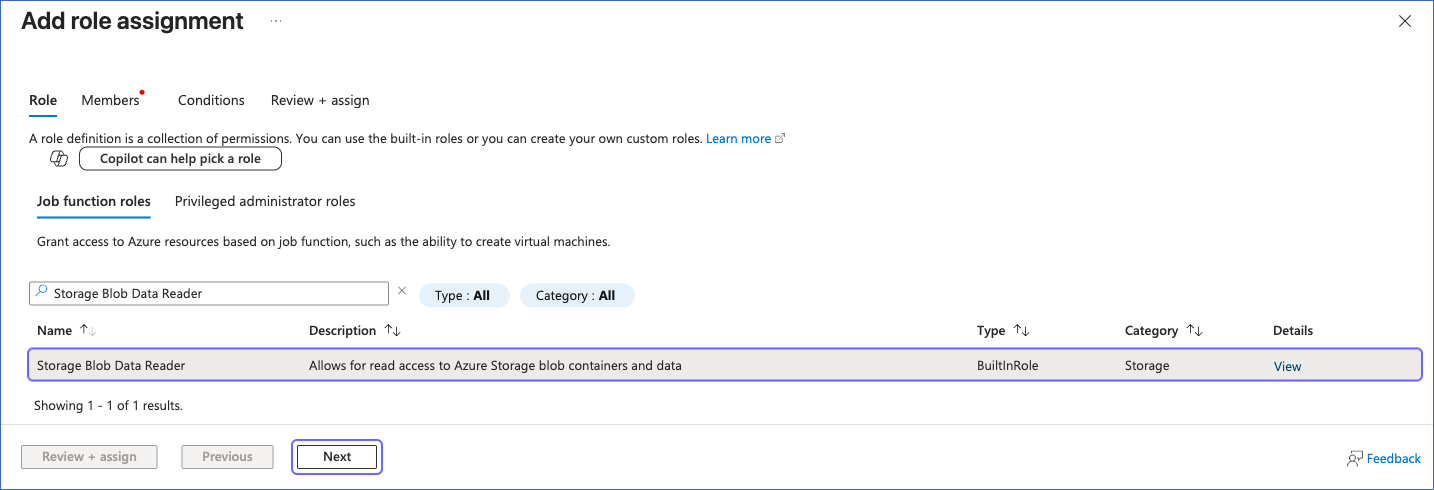Go to the Review + assign tab
This screenshot has width=1434, height=490.
(x=320, y=100)
